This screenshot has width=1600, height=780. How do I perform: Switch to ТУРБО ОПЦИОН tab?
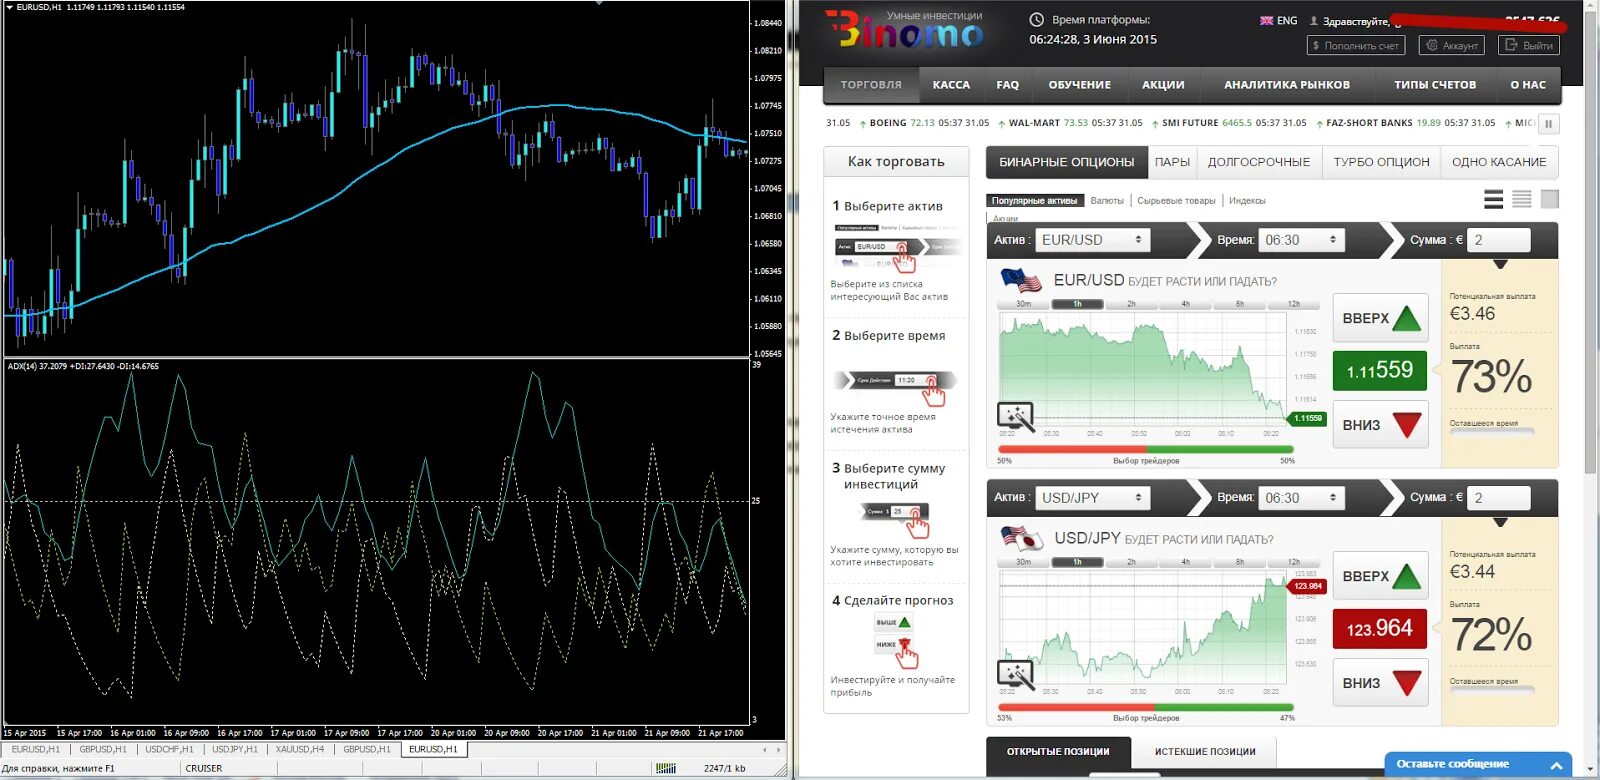tap(1381, 162)
